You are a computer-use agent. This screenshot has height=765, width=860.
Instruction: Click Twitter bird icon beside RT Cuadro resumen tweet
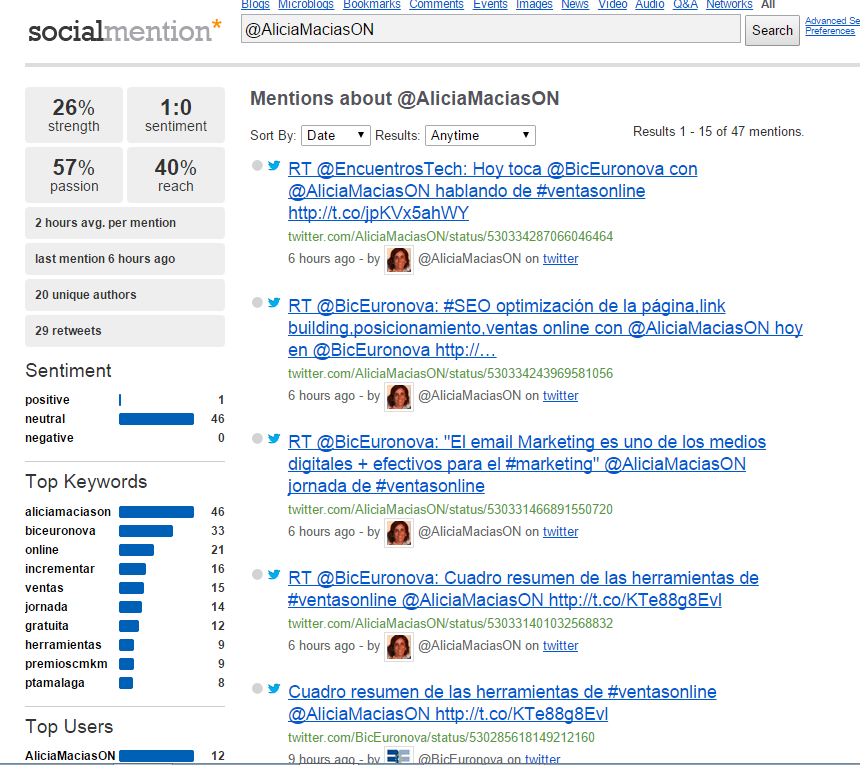[x=274, y=575]
